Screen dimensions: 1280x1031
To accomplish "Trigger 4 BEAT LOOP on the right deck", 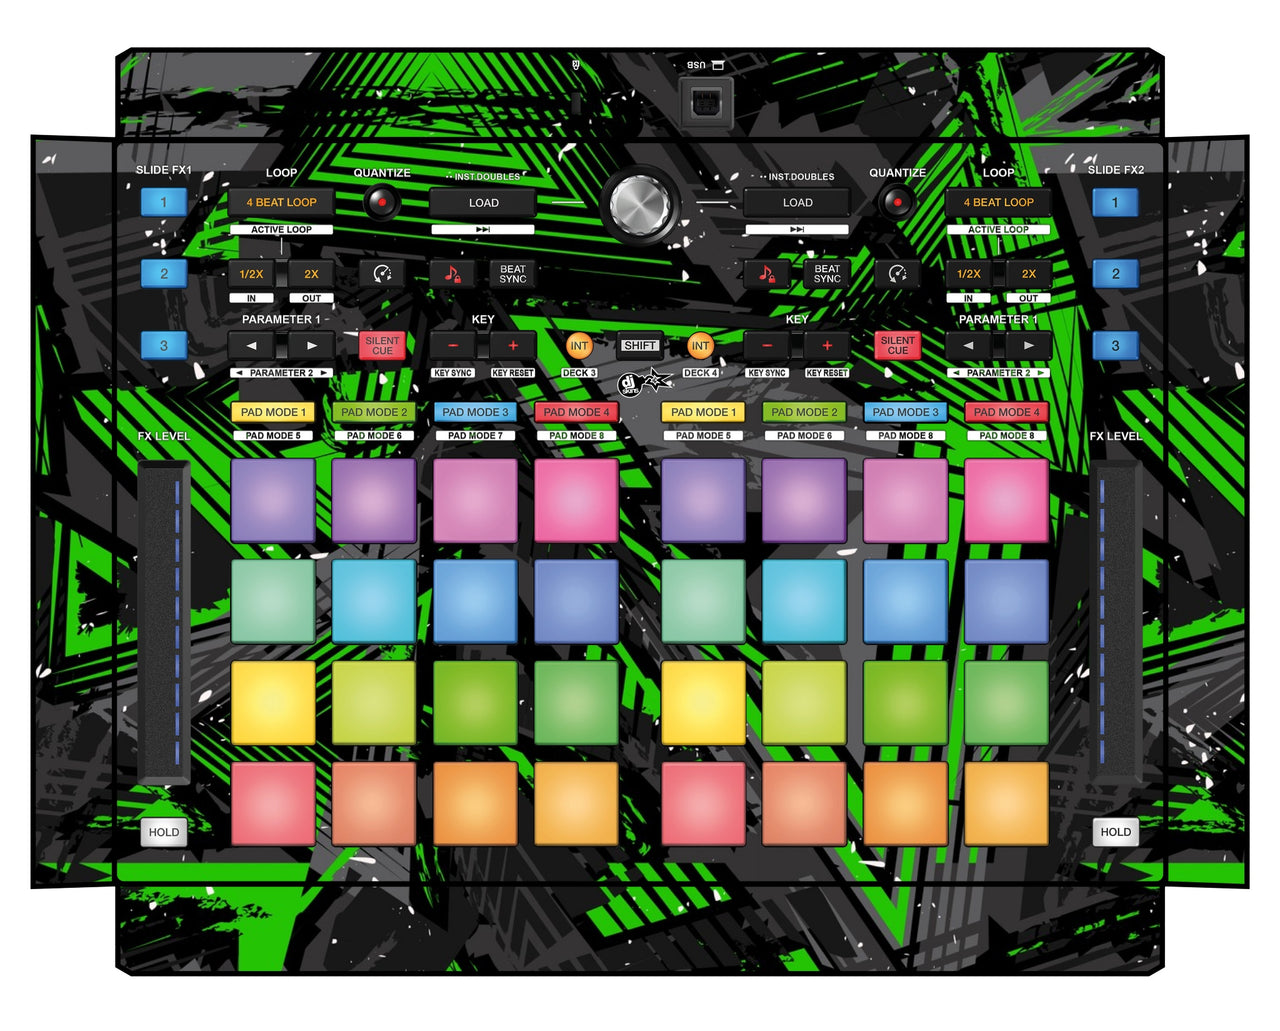I will point(997,201).
